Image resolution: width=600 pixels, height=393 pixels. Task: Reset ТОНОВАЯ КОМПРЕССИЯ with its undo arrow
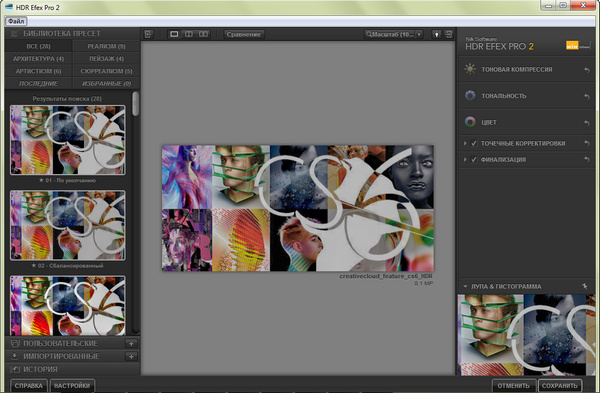[587, 70]
